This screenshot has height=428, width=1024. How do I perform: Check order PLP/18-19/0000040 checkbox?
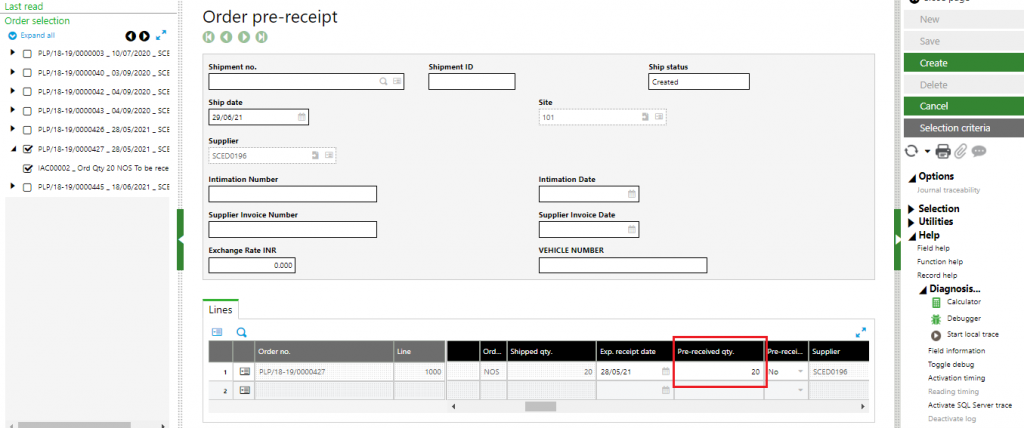click(x=27, y=73)
